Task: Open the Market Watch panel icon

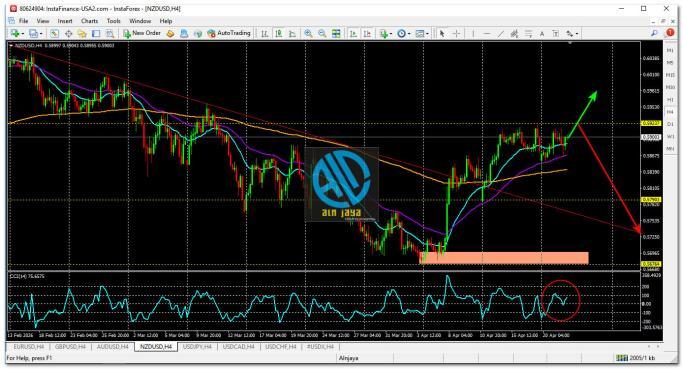Action: click(x=54, y=34)
